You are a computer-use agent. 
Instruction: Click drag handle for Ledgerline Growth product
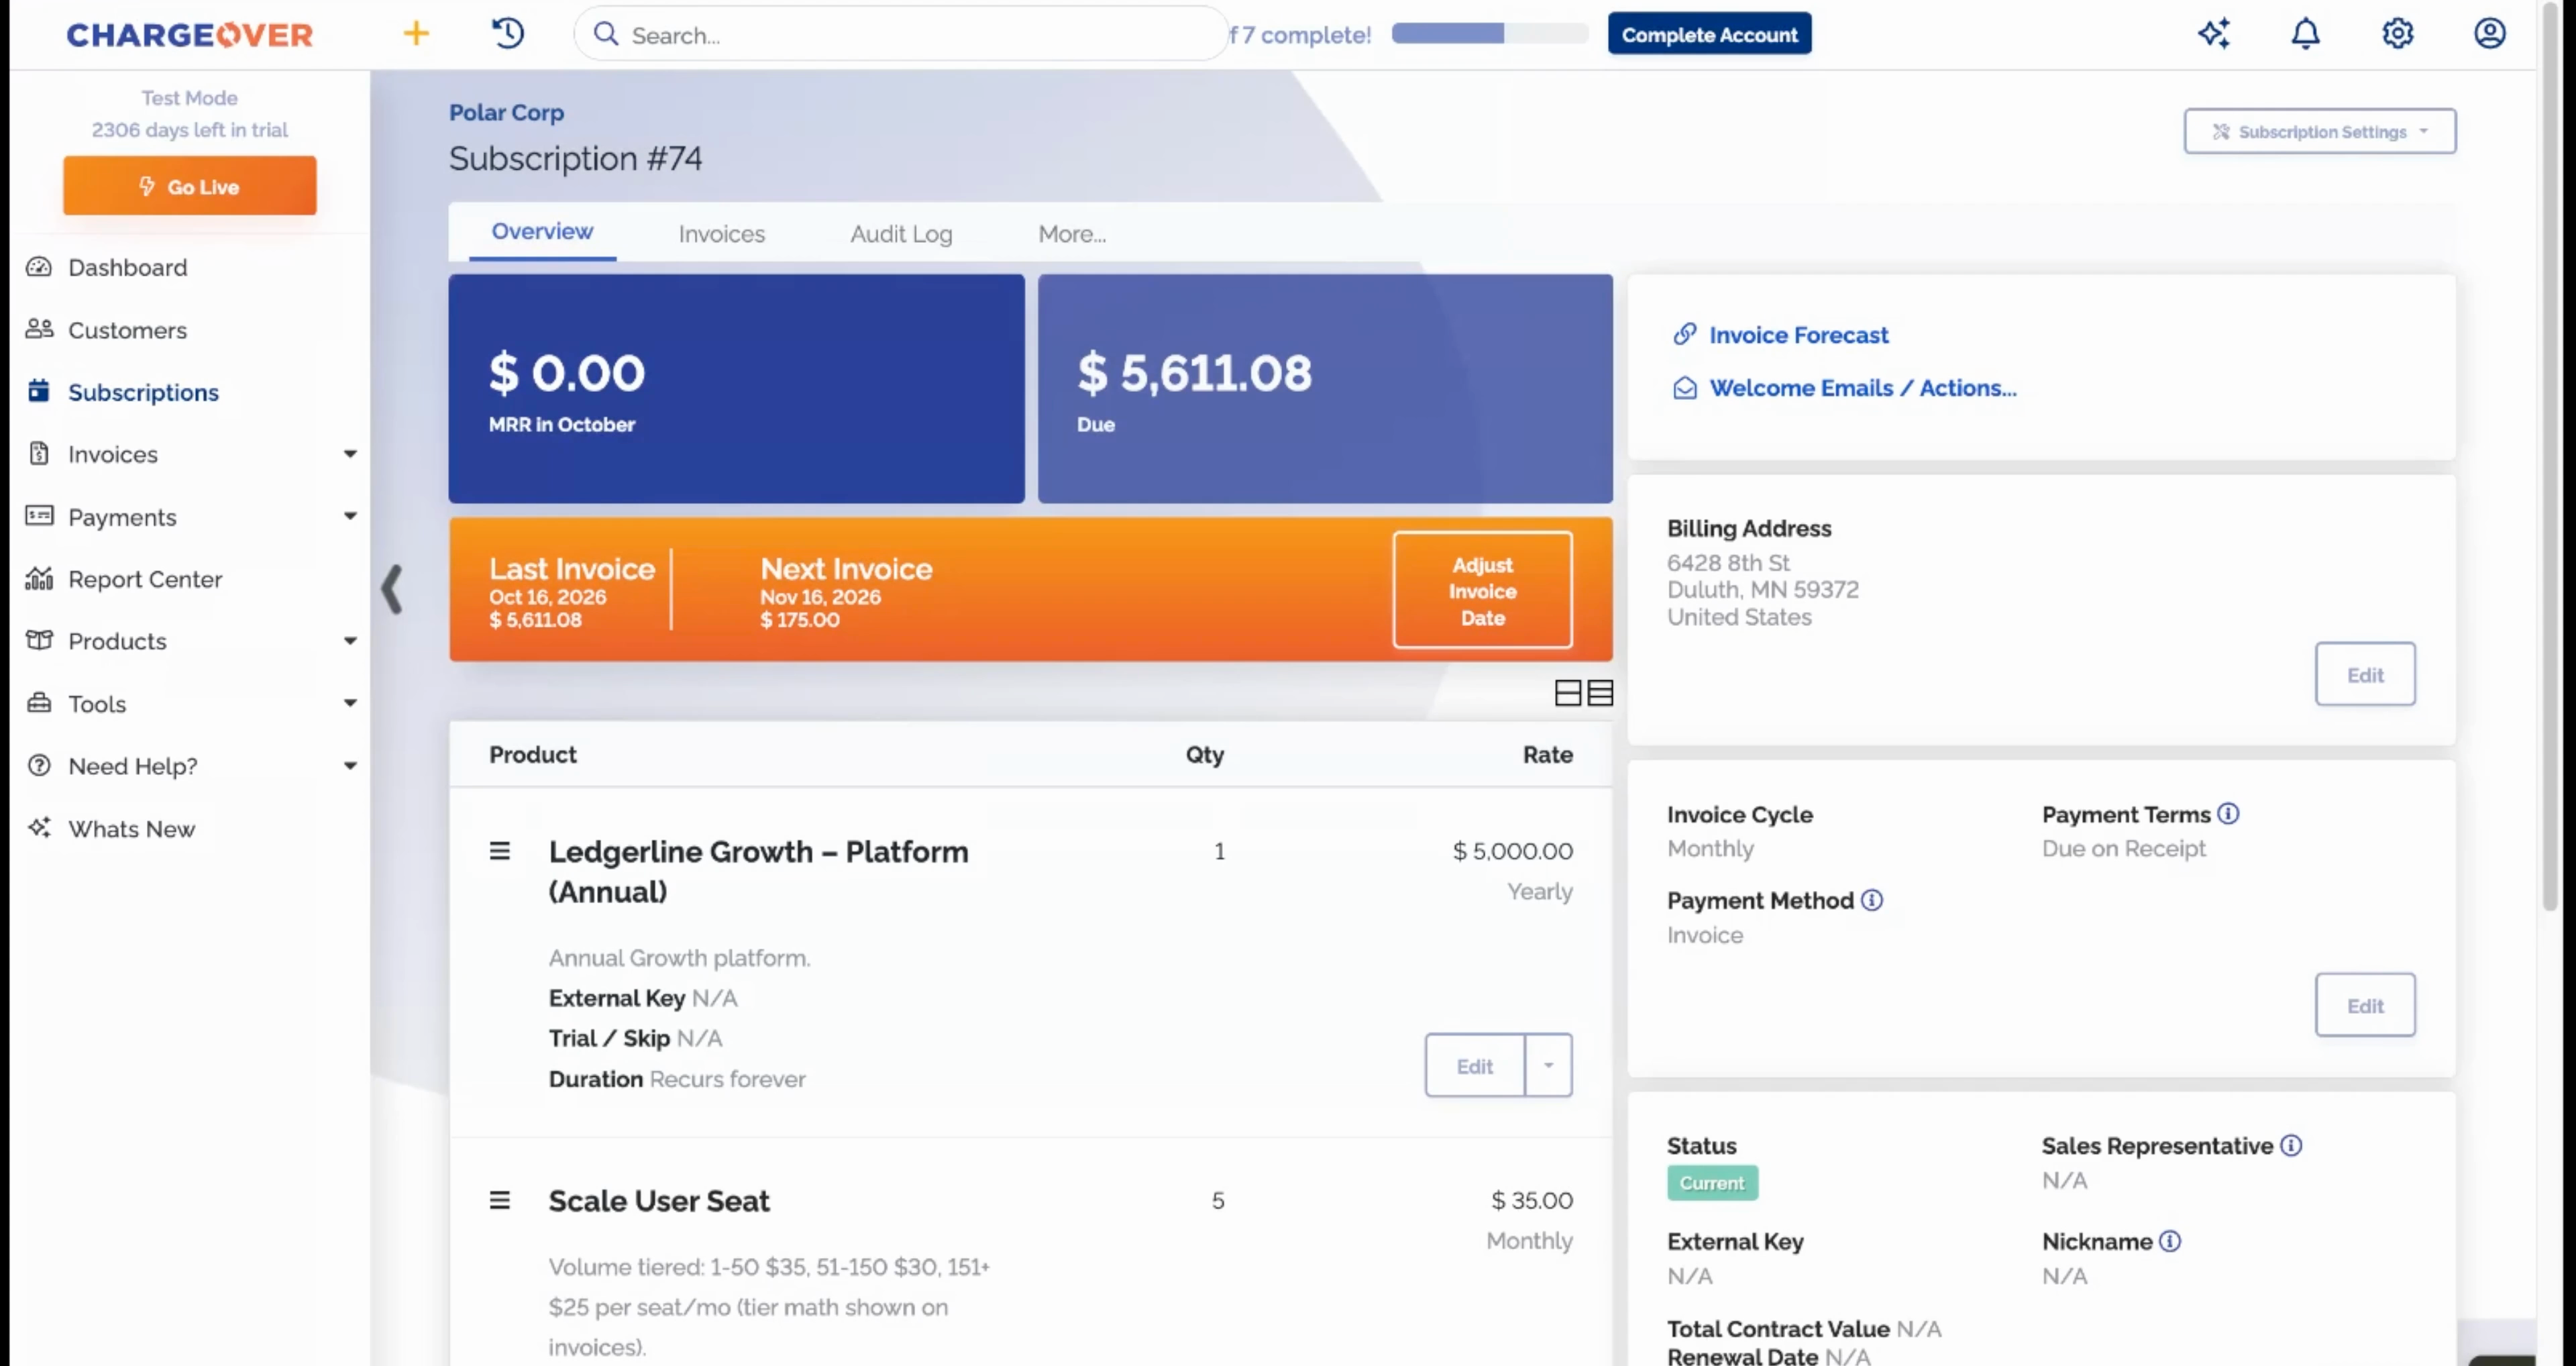(x=500, y=851)
